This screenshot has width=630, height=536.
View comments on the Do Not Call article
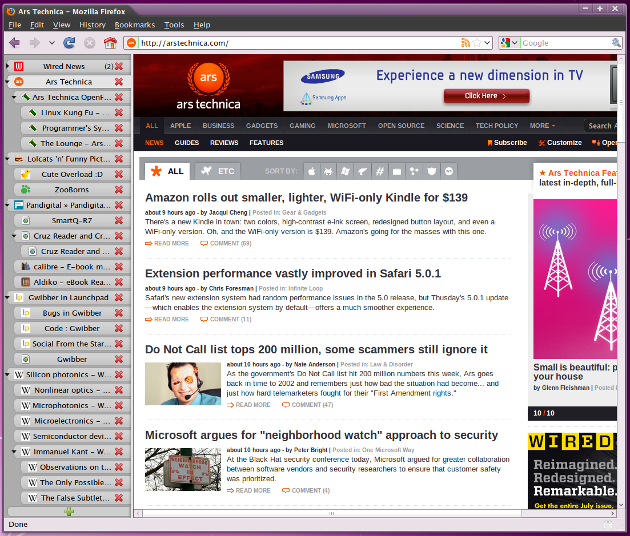(x=308, y=405)
